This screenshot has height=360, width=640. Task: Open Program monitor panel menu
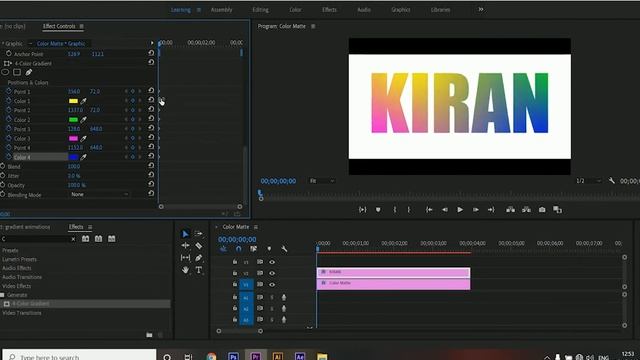(x=313, y=26)
